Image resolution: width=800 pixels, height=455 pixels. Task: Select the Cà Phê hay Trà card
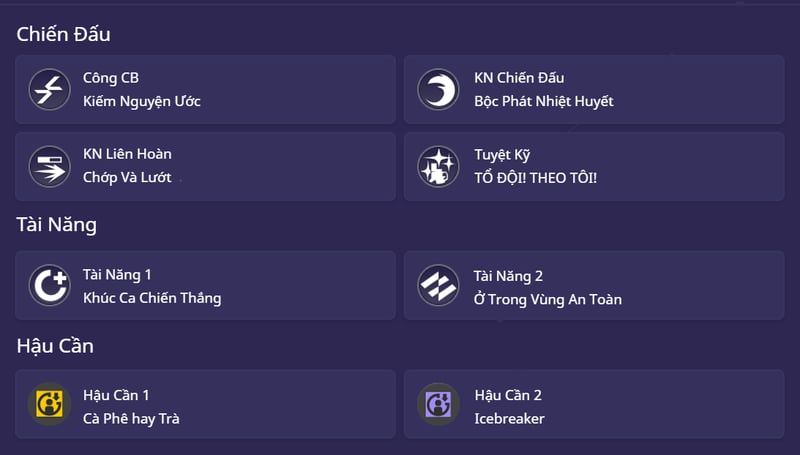click(x=131, y=418)
